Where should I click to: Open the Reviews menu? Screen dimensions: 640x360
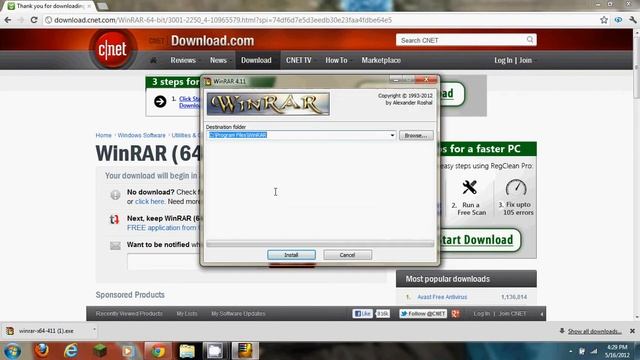(183, 60)
